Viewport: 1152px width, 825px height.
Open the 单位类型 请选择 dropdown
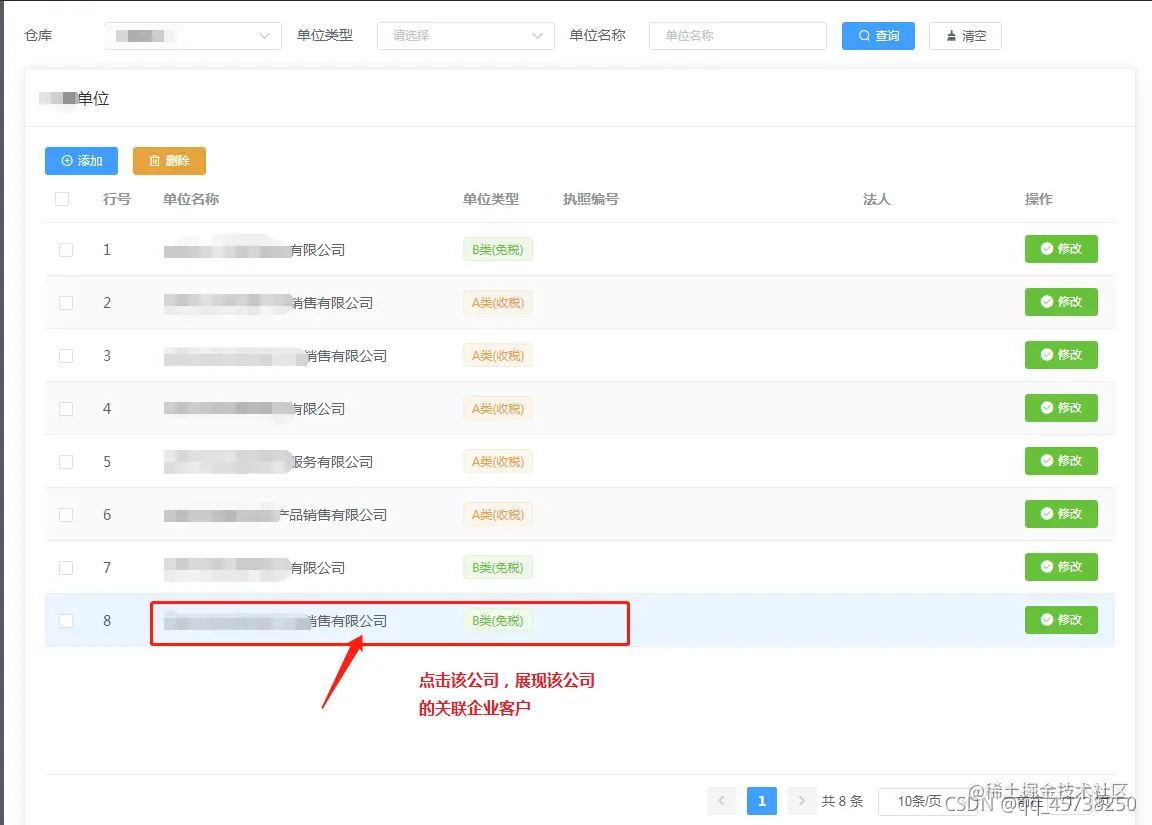coord(465,35)
